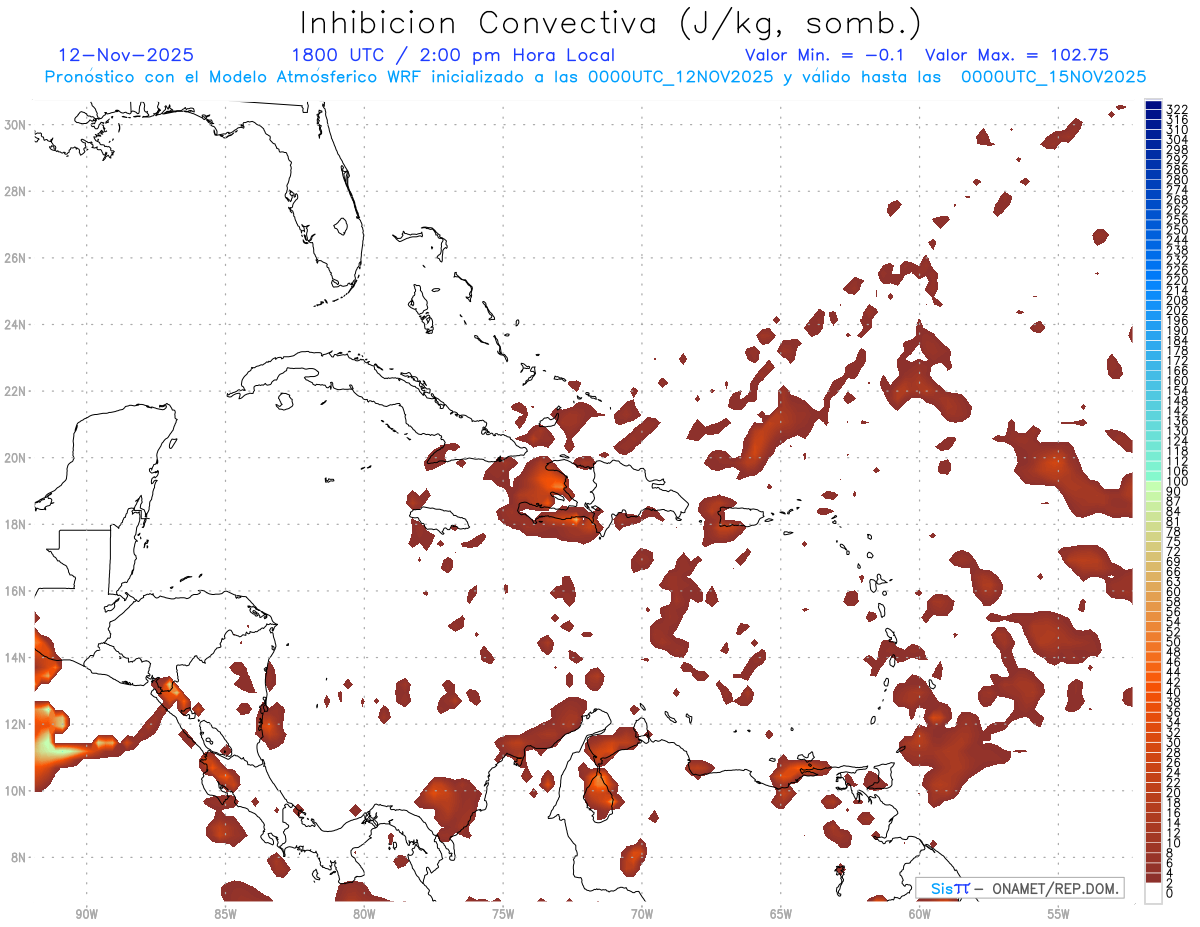The width and height of the screenshot is (1200, 927).
Task: Select the date label '12-Nov-2025'
Action: point(126,55)
